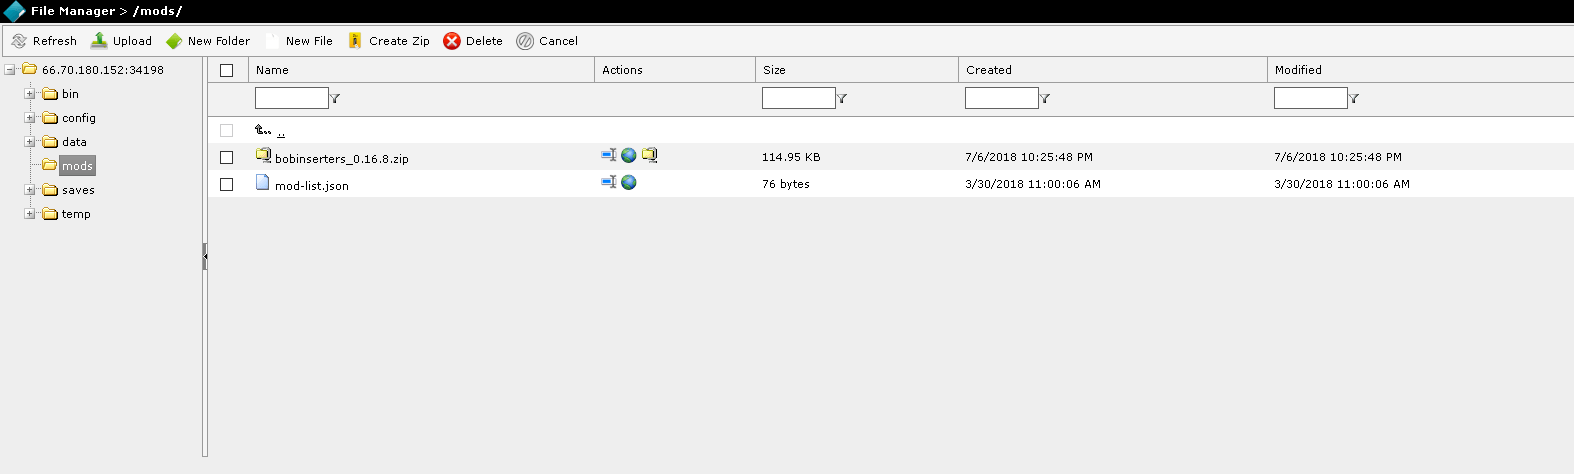
Task: Click rename icon for mod-list.json
Action: (608, 182)
